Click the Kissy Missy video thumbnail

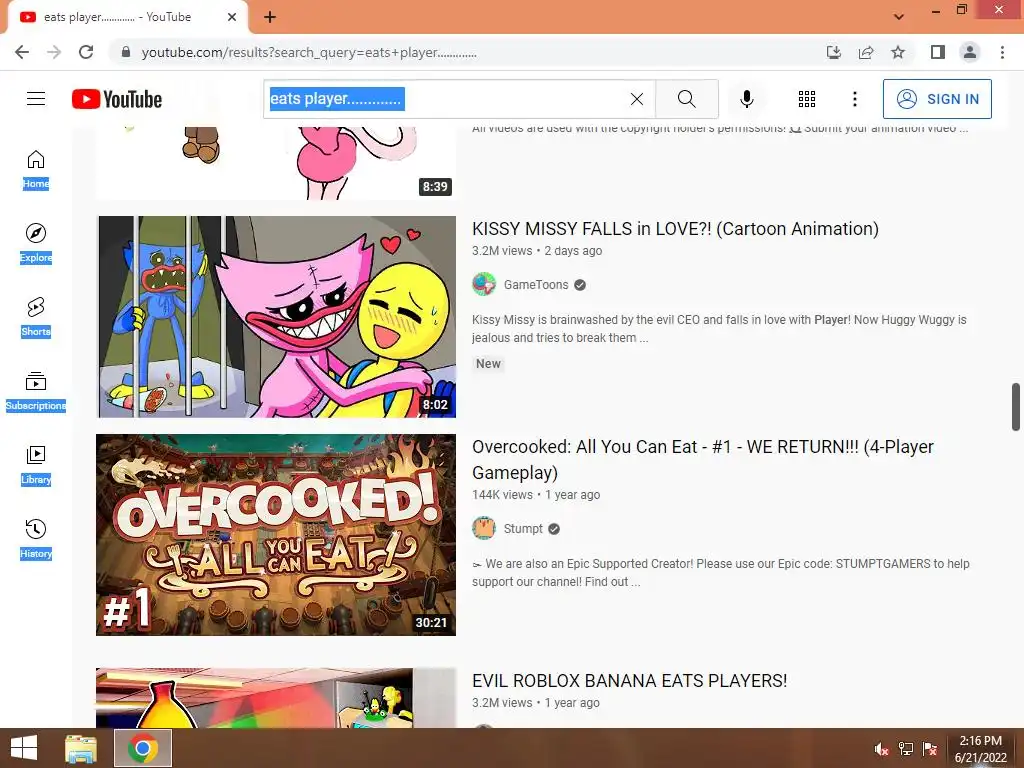pyautogui.click(x=276, y=317)
